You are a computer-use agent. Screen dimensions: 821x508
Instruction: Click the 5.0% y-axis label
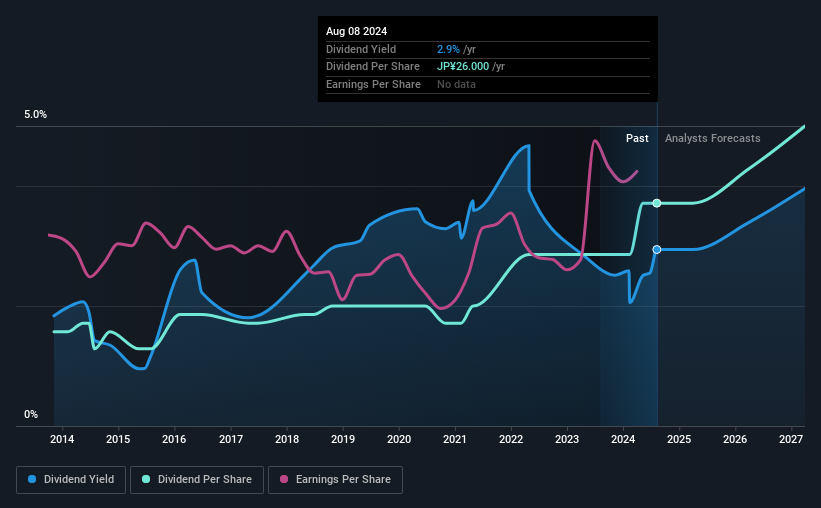pyautogui.click(x=35, y=115)
